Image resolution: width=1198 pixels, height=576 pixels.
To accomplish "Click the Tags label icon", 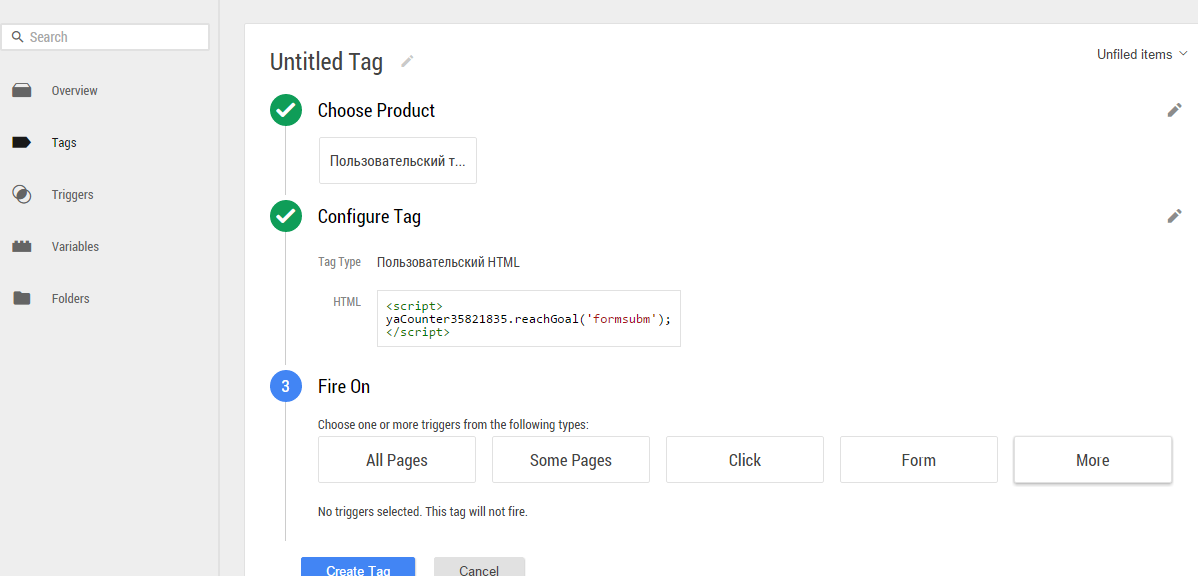I will point(22,143).
